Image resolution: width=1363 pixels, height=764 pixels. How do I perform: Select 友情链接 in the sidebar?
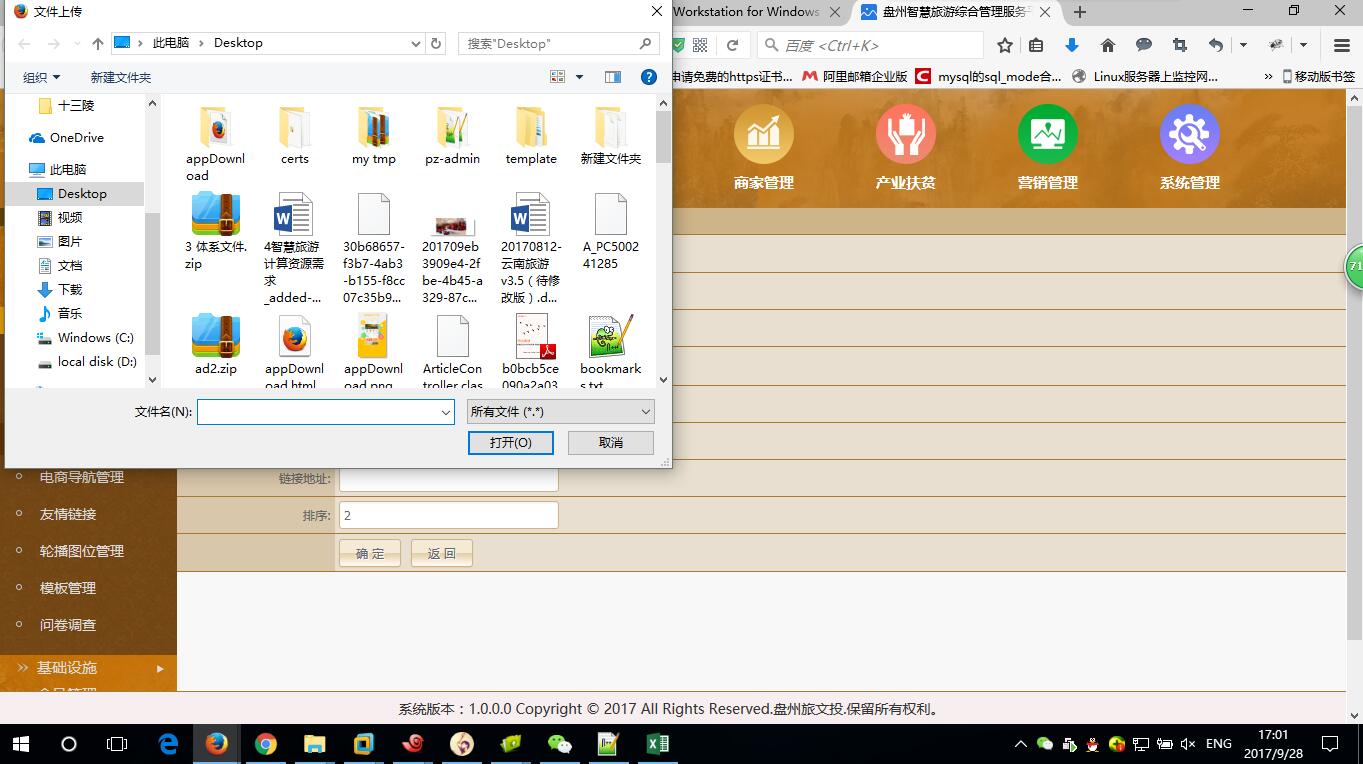pyautogui.click(x=68, y=514)
